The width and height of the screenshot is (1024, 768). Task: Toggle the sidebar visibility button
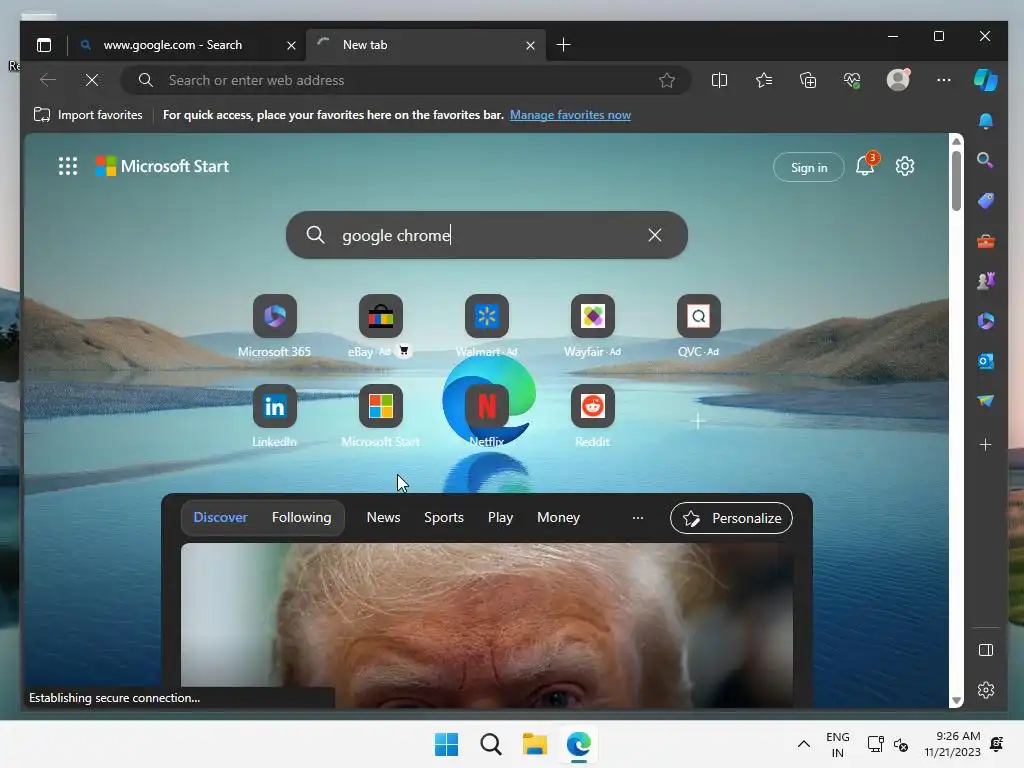(x=985, y=650)
